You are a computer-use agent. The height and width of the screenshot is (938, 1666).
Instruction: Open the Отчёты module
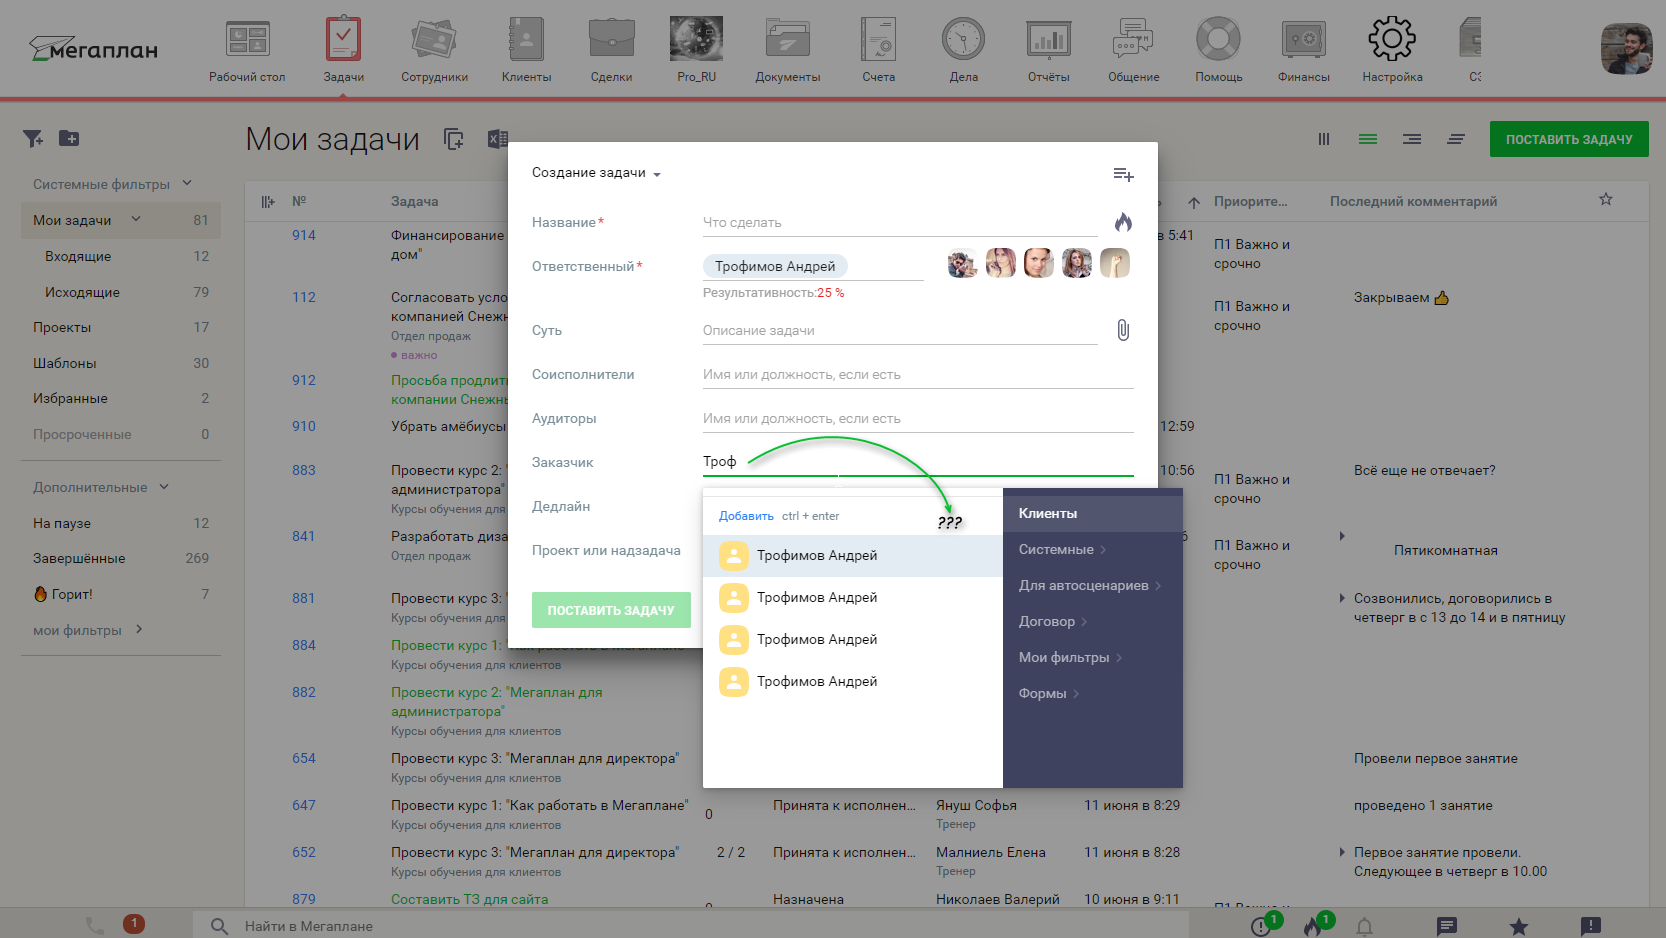click(1048, 50)
